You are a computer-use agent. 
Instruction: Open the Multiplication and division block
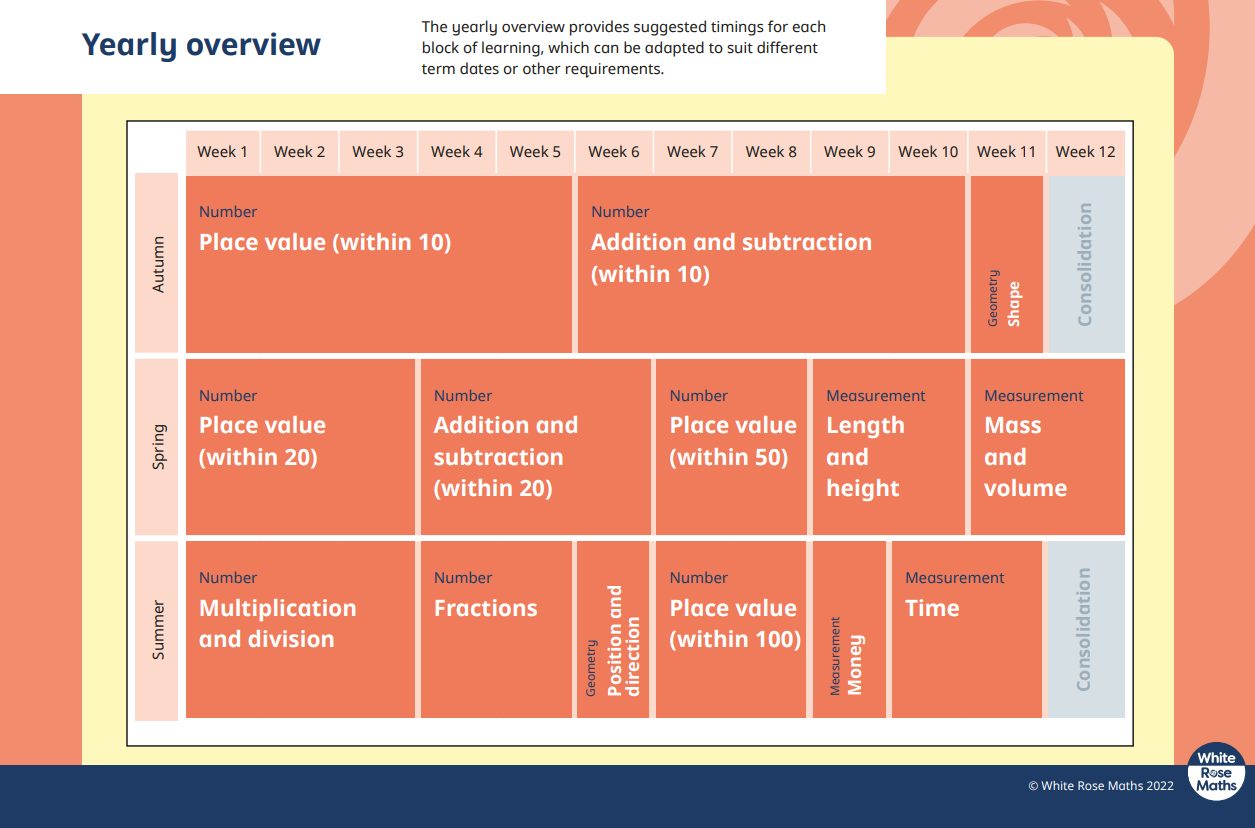pos(300,630)
